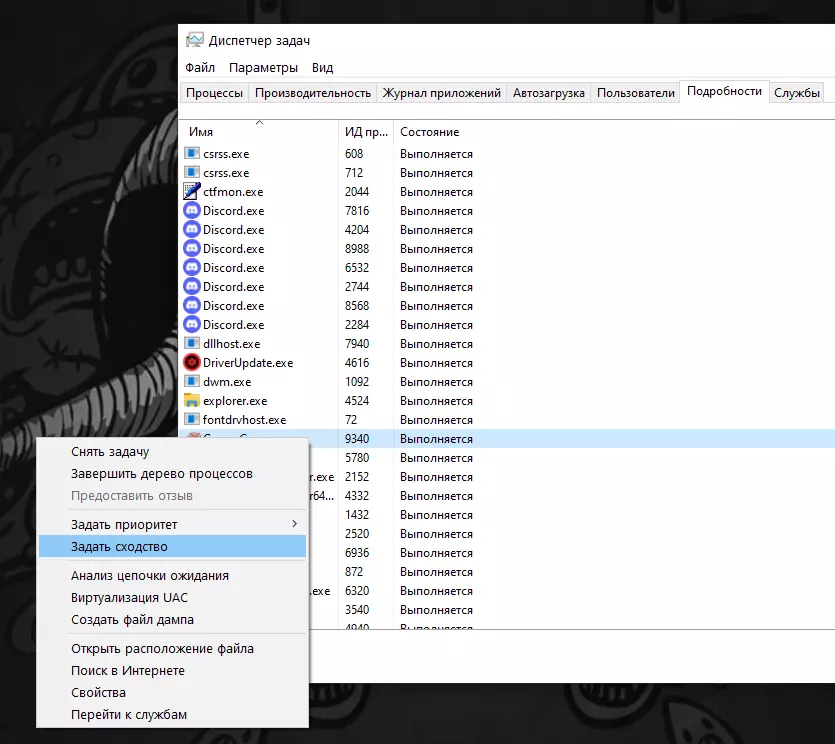Sort by the Имя column header
This screenshot has width=835, height=744.
[259, 132]
